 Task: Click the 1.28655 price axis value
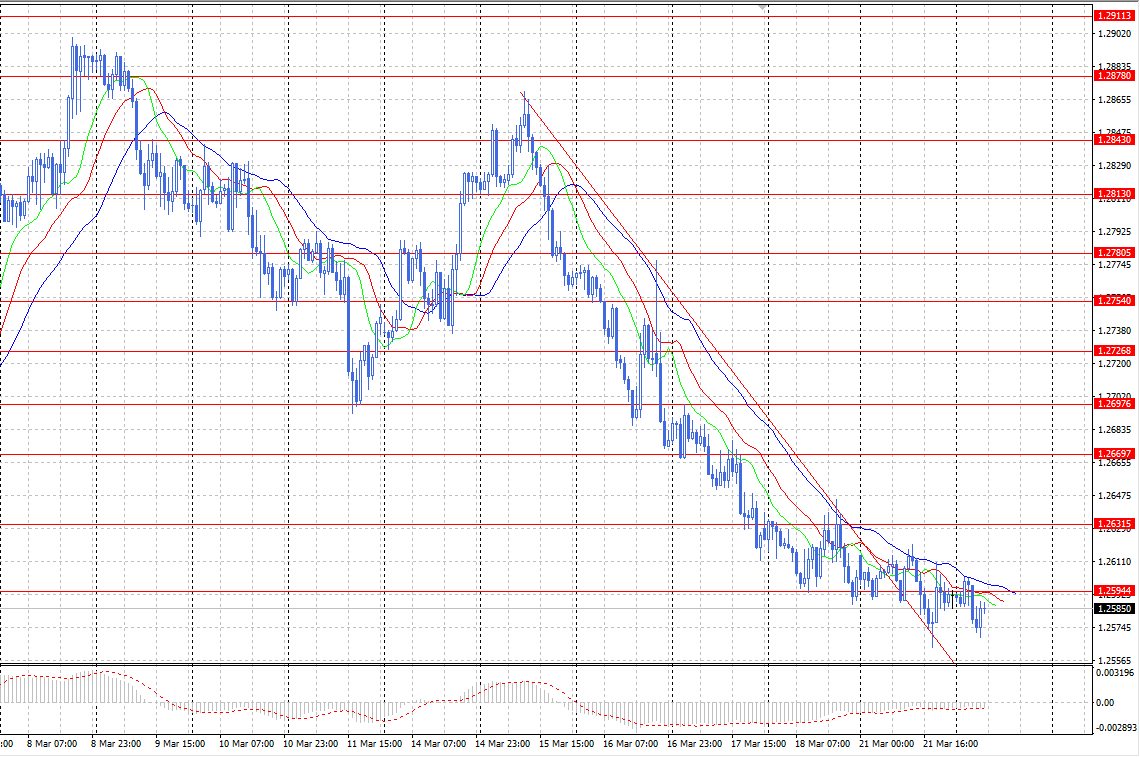tap(1115, 100)
